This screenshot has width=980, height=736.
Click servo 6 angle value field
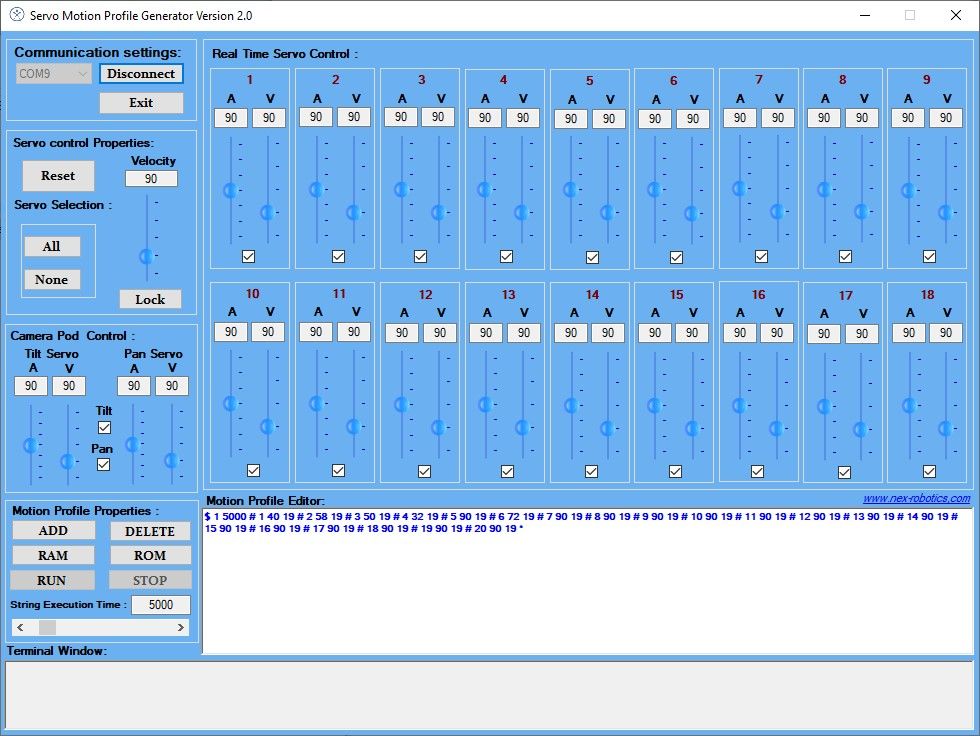click(x=655, y=119)
